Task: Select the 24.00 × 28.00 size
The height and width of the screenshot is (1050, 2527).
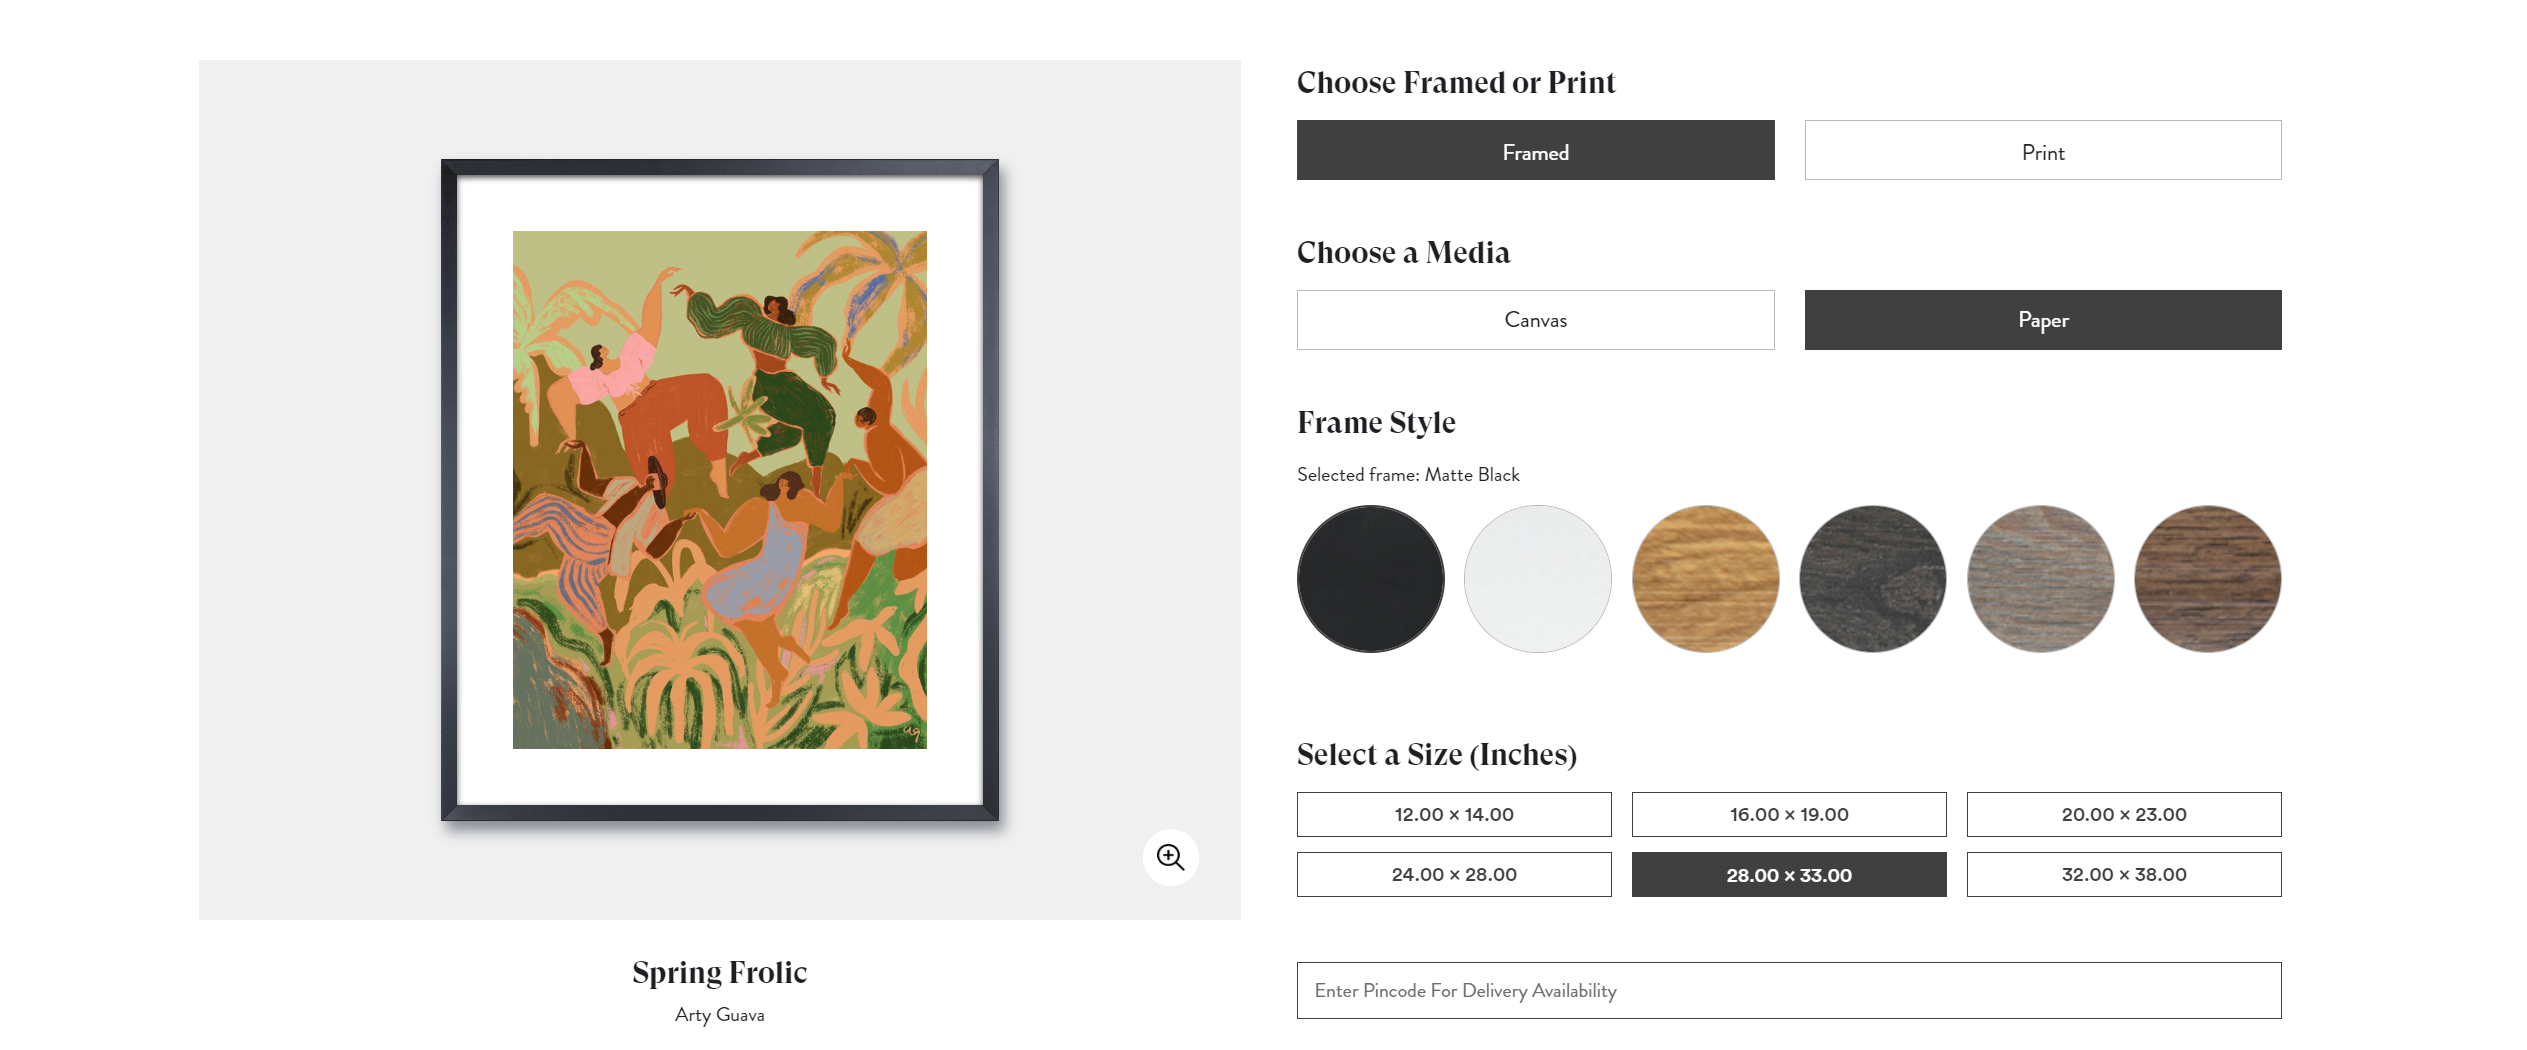Action: click(x=1454, y=874)
